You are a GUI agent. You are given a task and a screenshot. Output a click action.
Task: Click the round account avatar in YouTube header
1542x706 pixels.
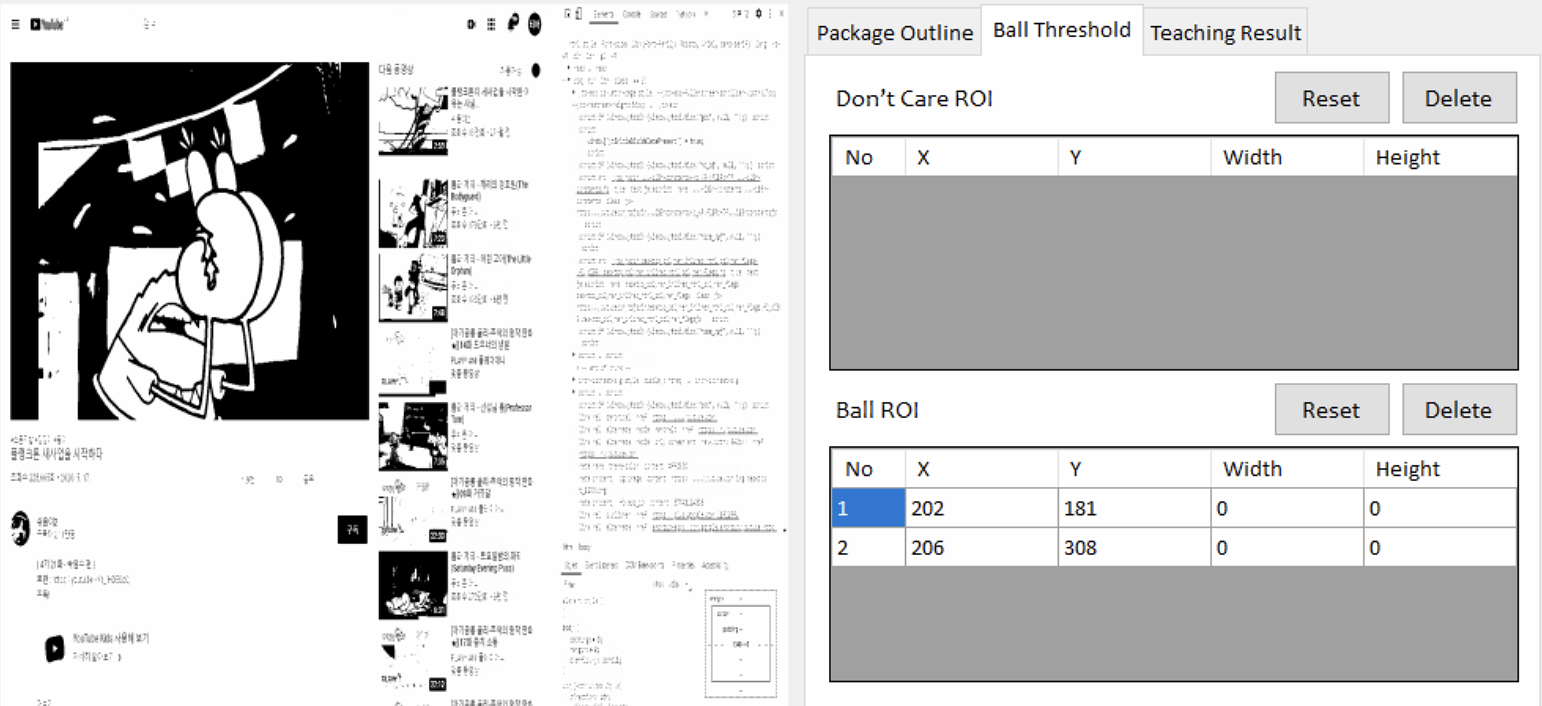pos(534,24)
